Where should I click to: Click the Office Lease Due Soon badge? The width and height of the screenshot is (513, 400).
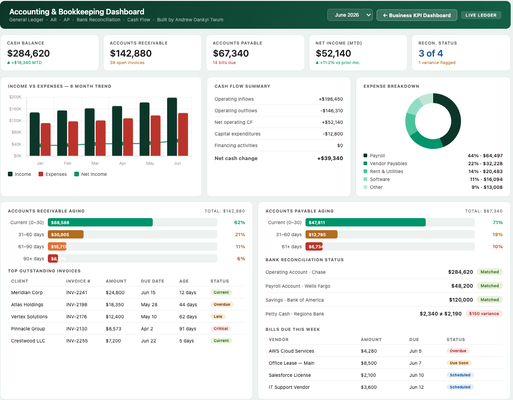(x=459, y=363)
